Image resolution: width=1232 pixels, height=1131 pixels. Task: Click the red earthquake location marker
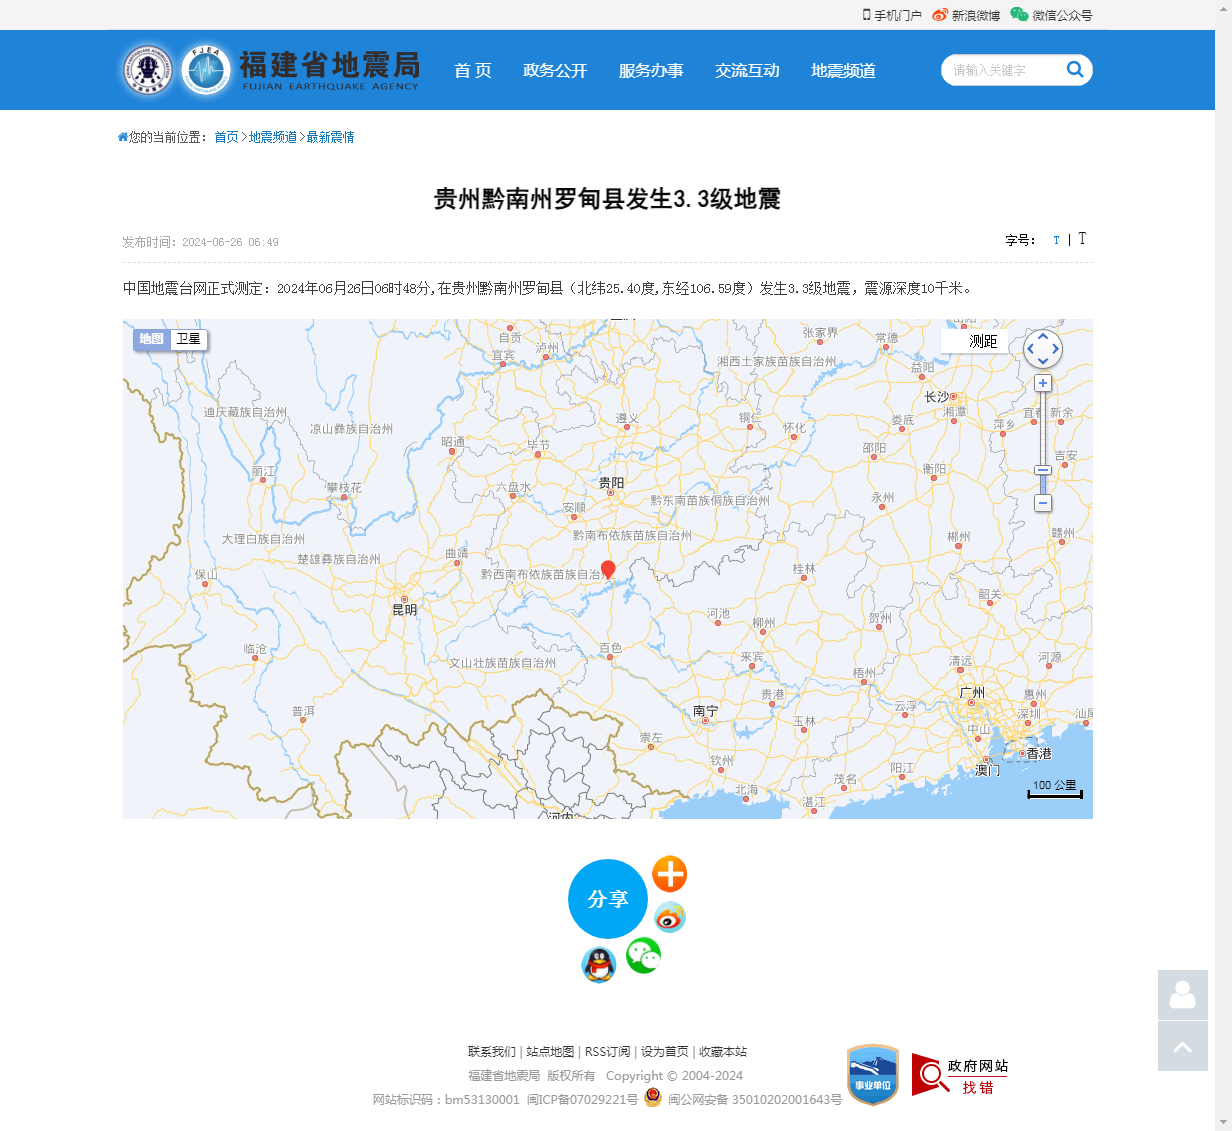[608, 570]
